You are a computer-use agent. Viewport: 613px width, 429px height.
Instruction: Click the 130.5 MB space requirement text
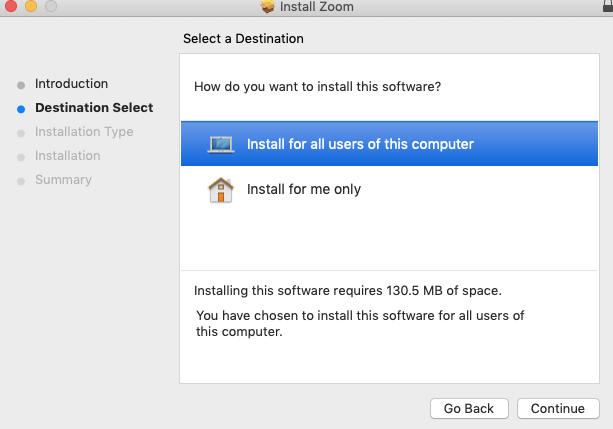[348, 291]
